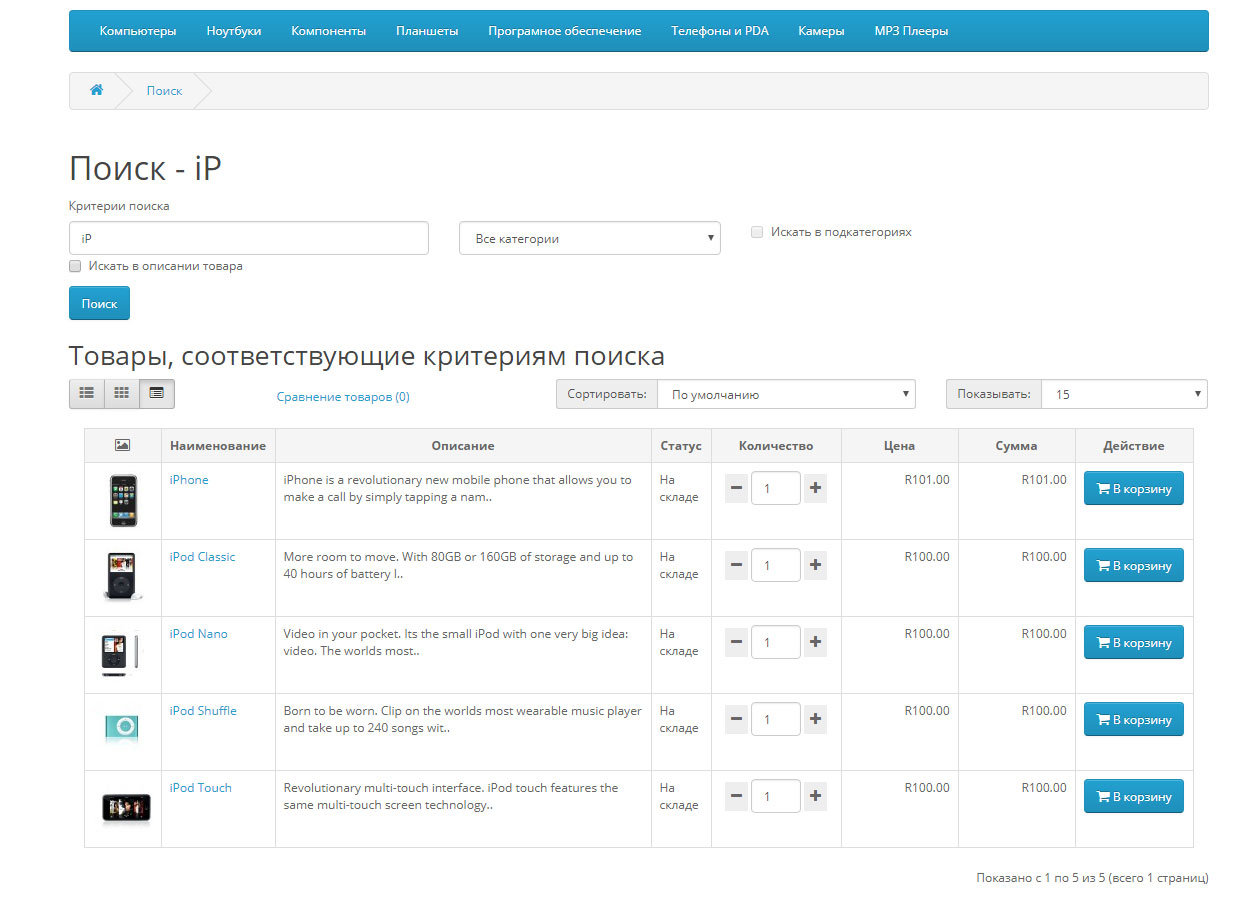This screenshot has width=1259, height=914.
Task: Open the iPhone product thumbnail
Action: click(123, 501)
